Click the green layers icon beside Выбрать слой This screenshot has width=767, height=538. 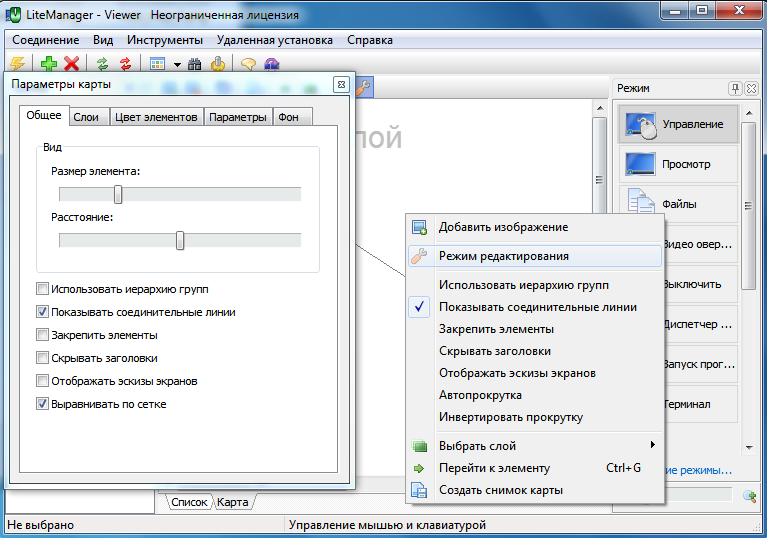(x=420, y=446)
